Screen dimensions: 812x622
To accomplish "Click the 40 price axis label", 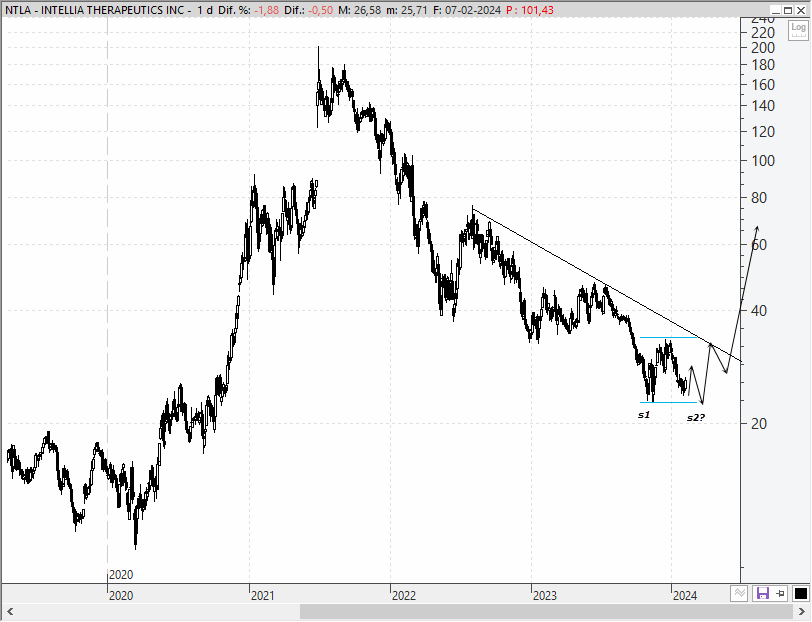I will click(759, 311).
